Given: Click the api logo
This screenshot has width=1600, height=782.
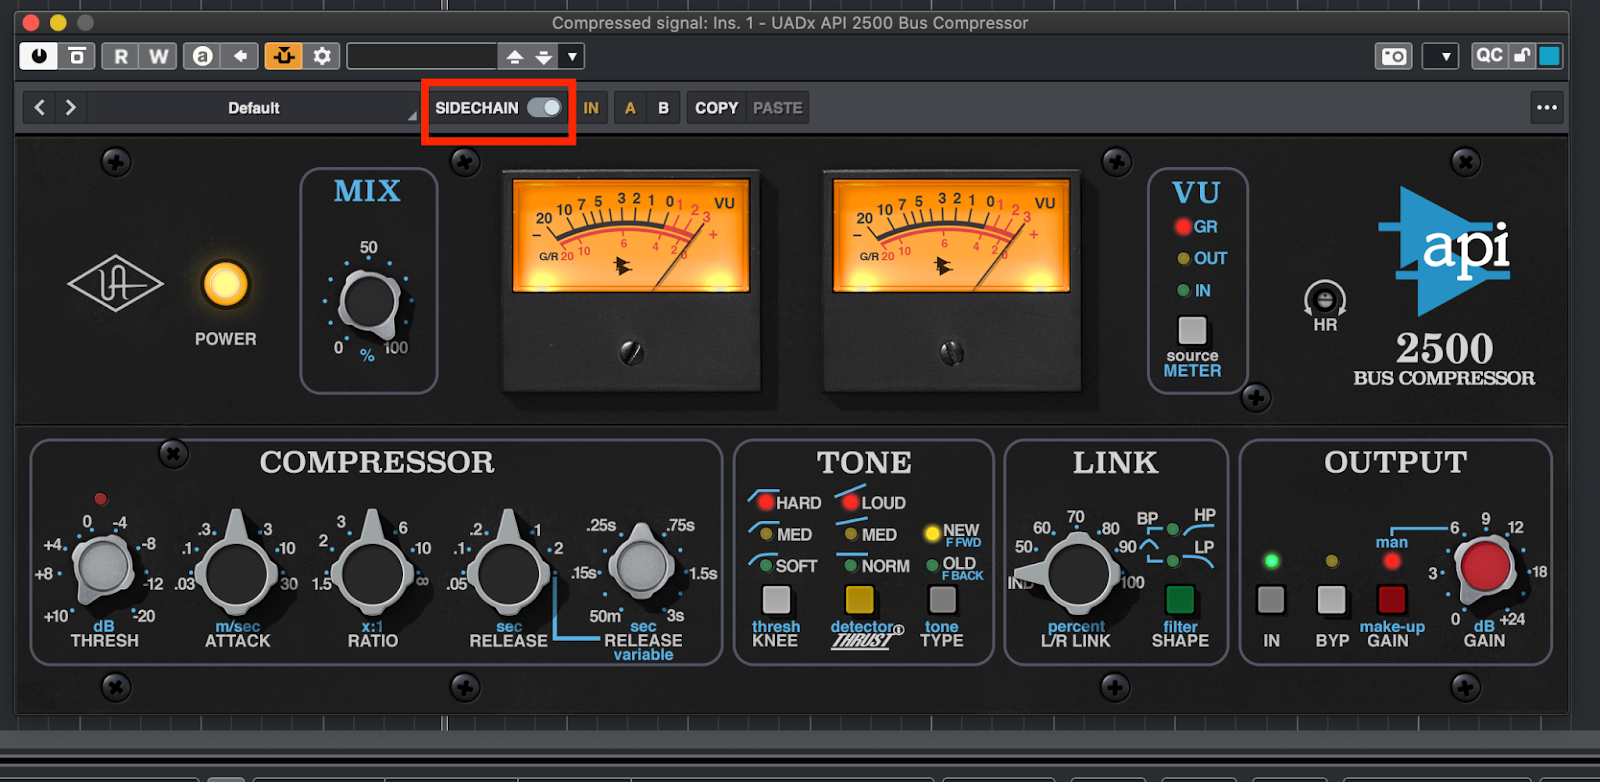Looking at the screenshot, I should [x=1444, y=250].
